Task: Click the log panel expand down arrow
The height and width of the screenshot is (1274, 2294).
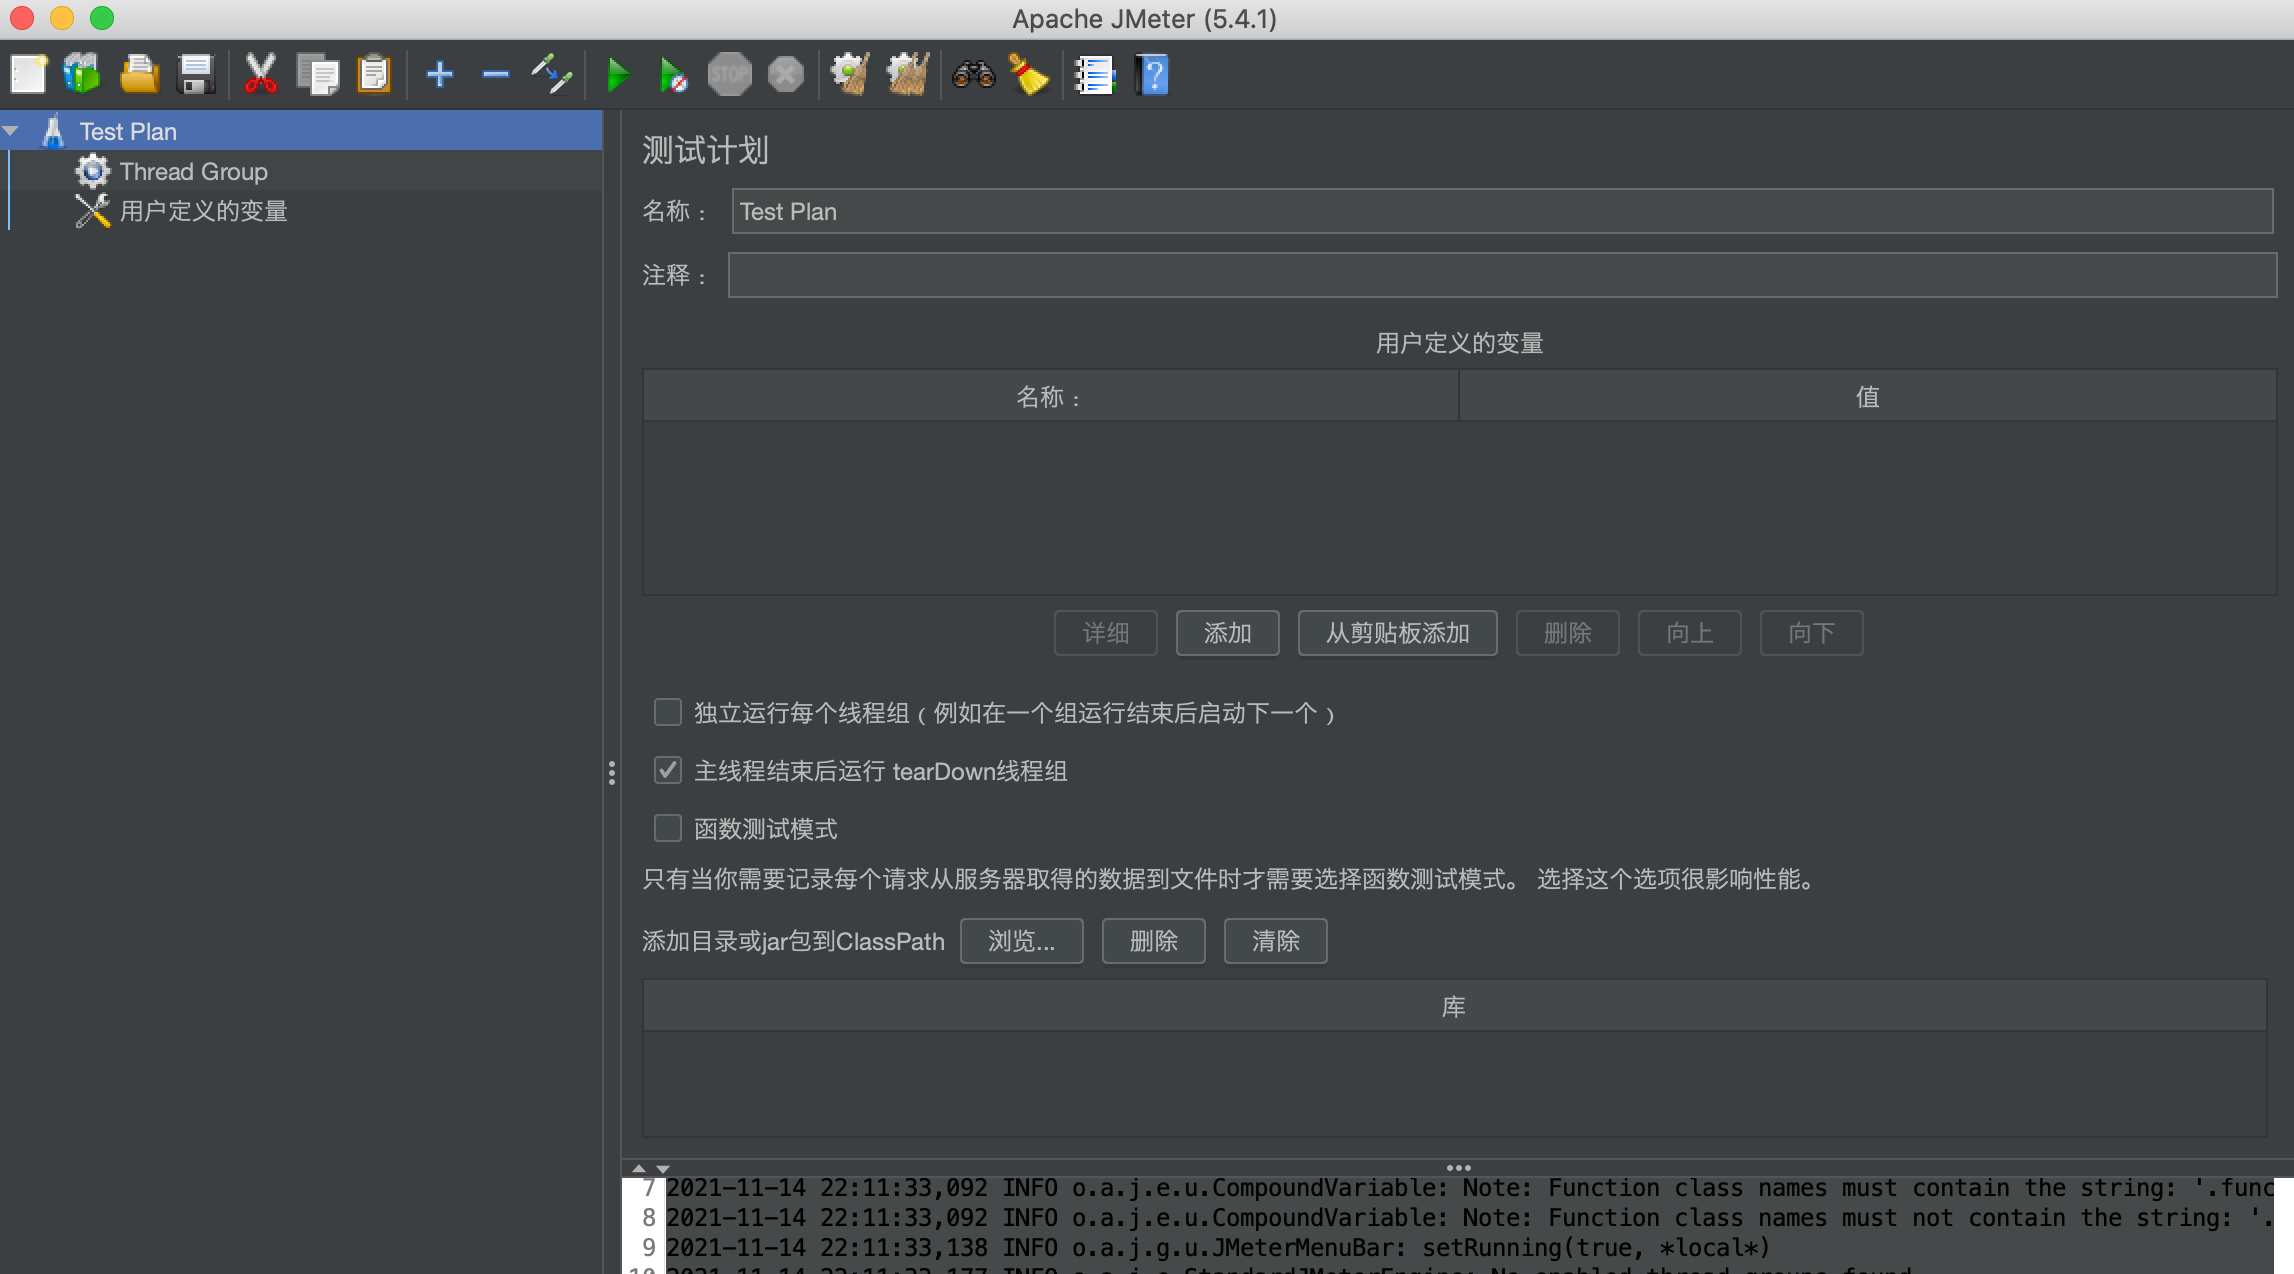Action: 662,1168
